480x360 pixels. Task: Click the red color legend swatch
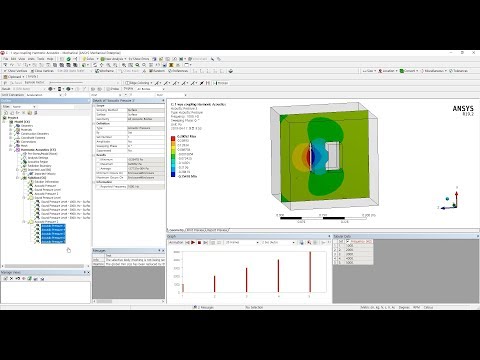click(x=173, y=139)
